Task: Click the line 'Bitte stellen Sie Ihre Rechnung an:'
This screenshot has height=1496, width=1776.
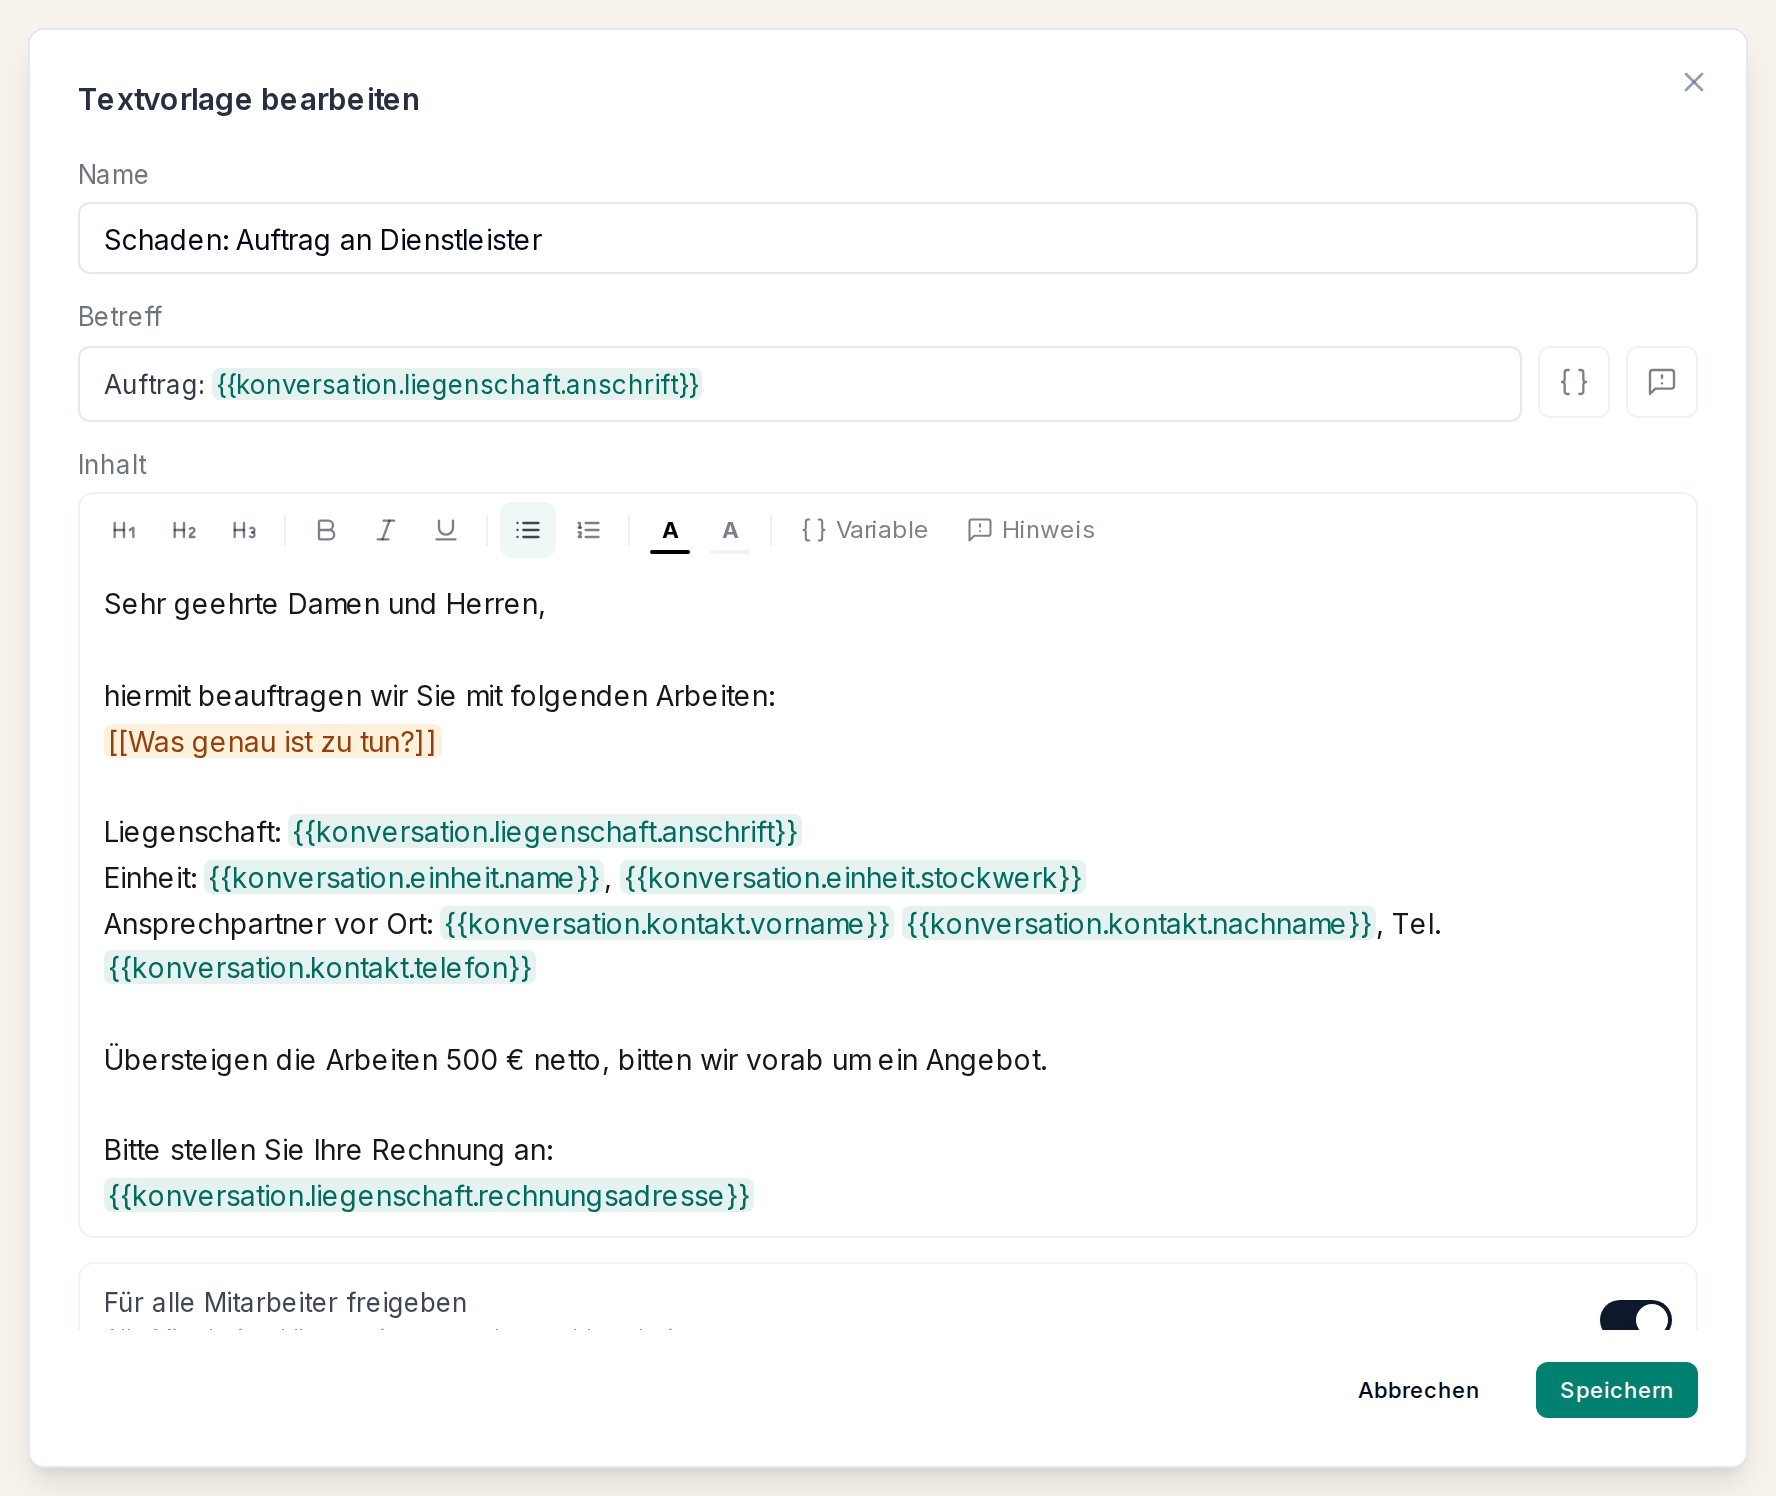Action: (329, 1150)
